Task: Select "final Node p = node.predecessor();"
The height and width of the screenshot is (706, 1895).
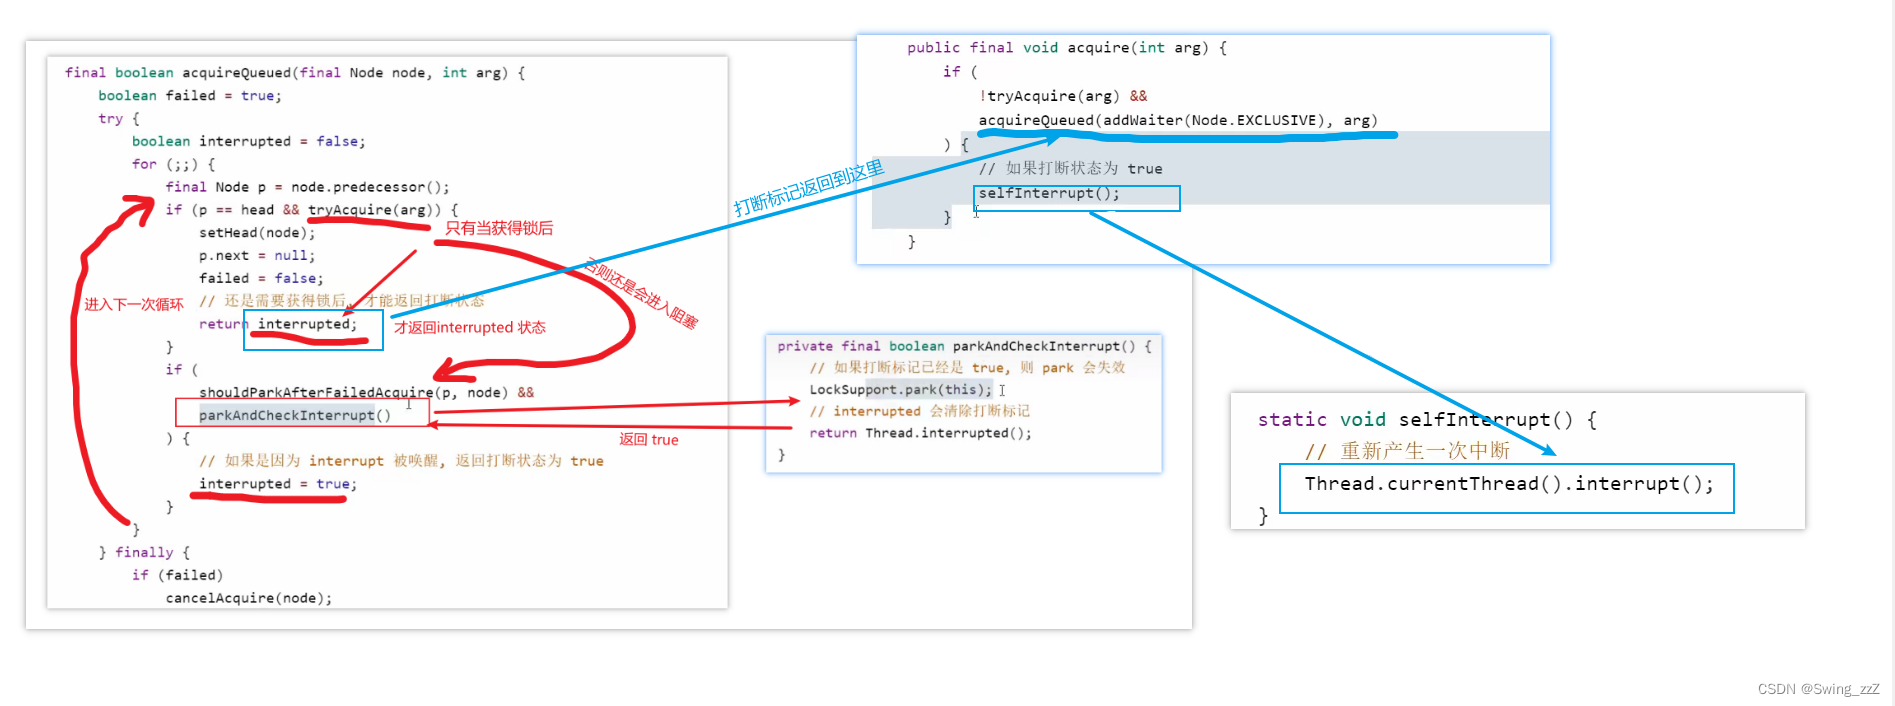Action: (x=307, y=187)
